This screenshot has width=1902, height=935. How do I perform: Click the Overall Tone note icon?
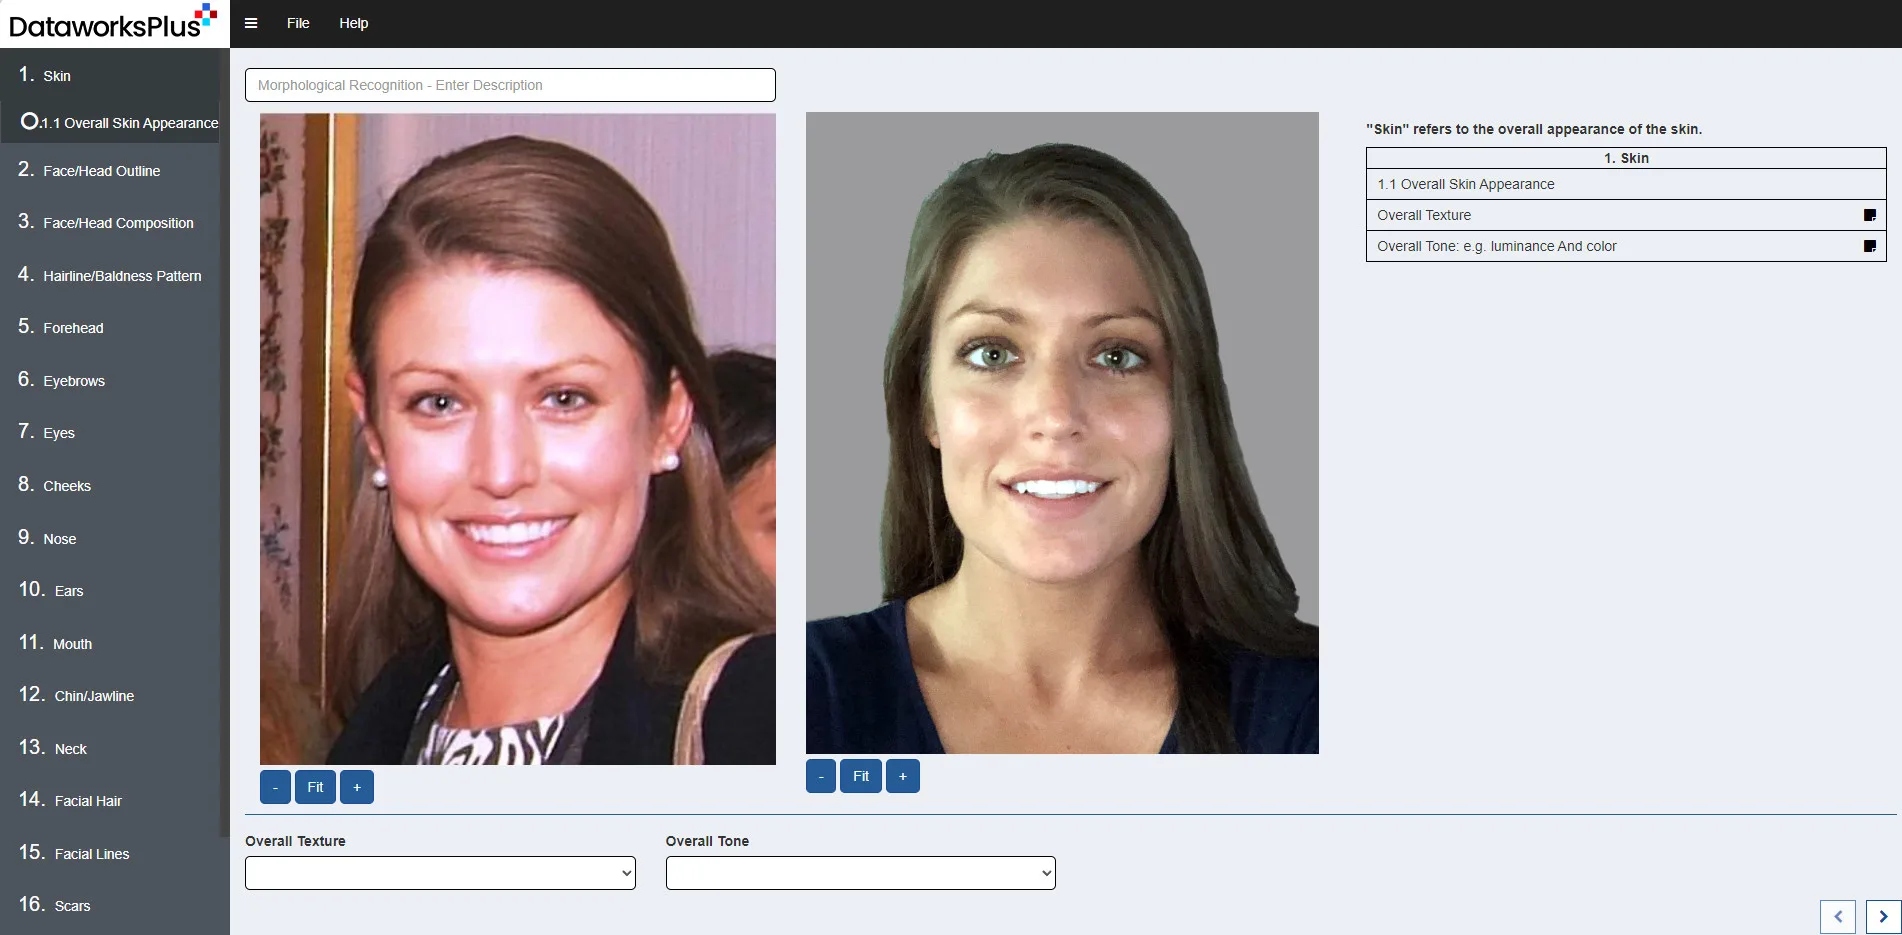[x=1869, y=246]
